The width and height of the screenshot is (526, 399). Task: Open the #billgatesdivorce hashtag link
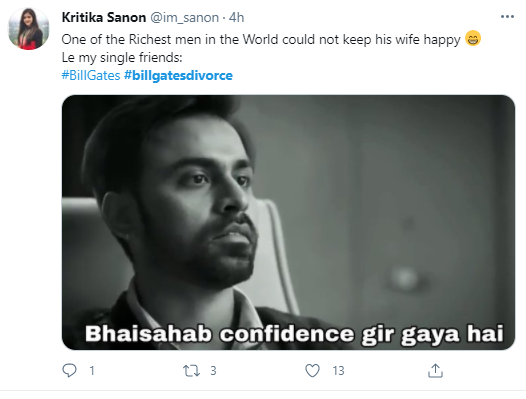point(178,76)
